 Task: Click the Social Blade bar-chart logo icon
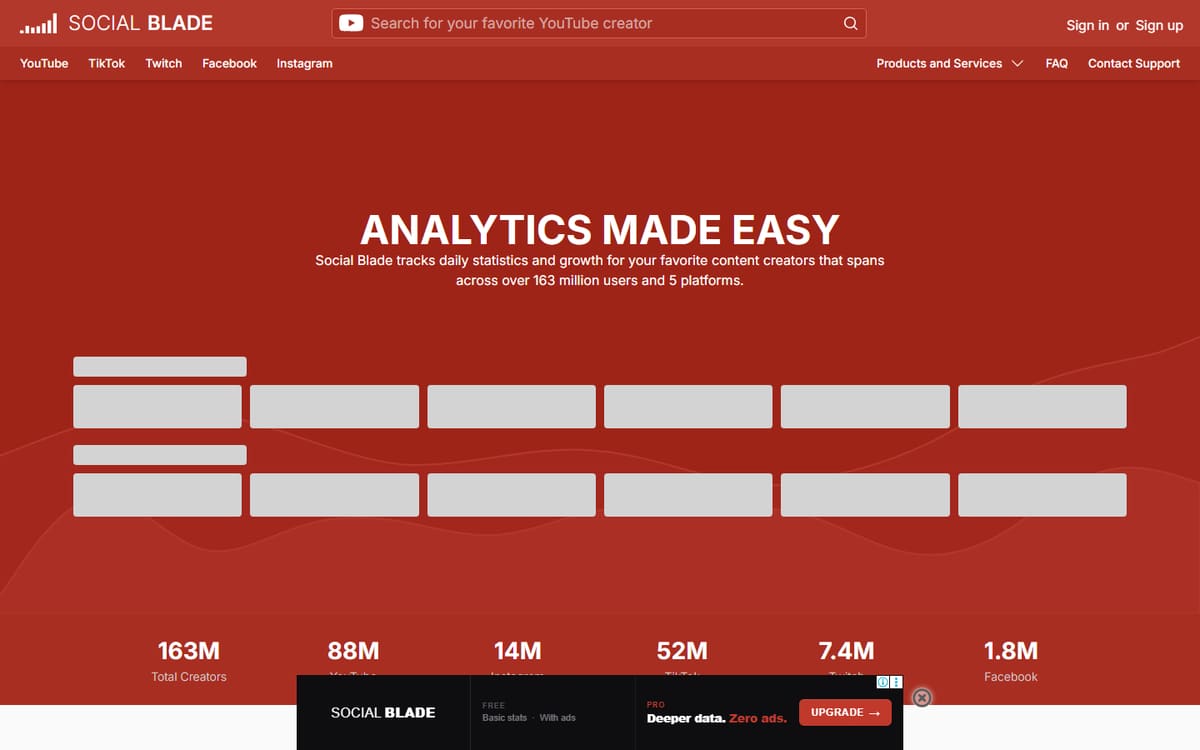pos(38,23)
